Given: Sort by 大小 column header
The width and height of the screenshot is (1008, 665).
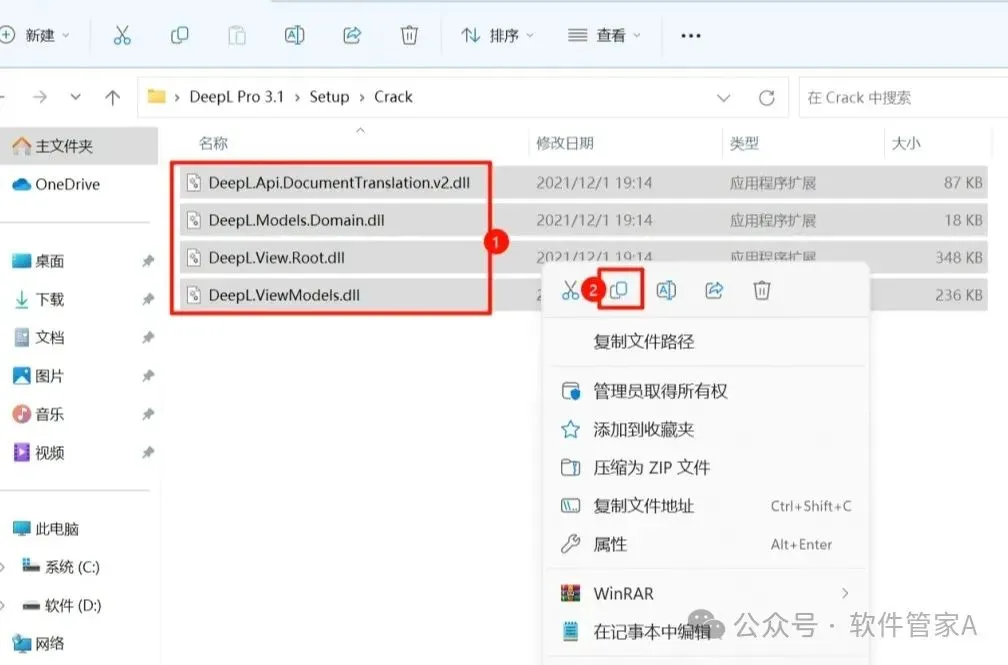Looking at the screenshot, I should (x=906, y=143).
